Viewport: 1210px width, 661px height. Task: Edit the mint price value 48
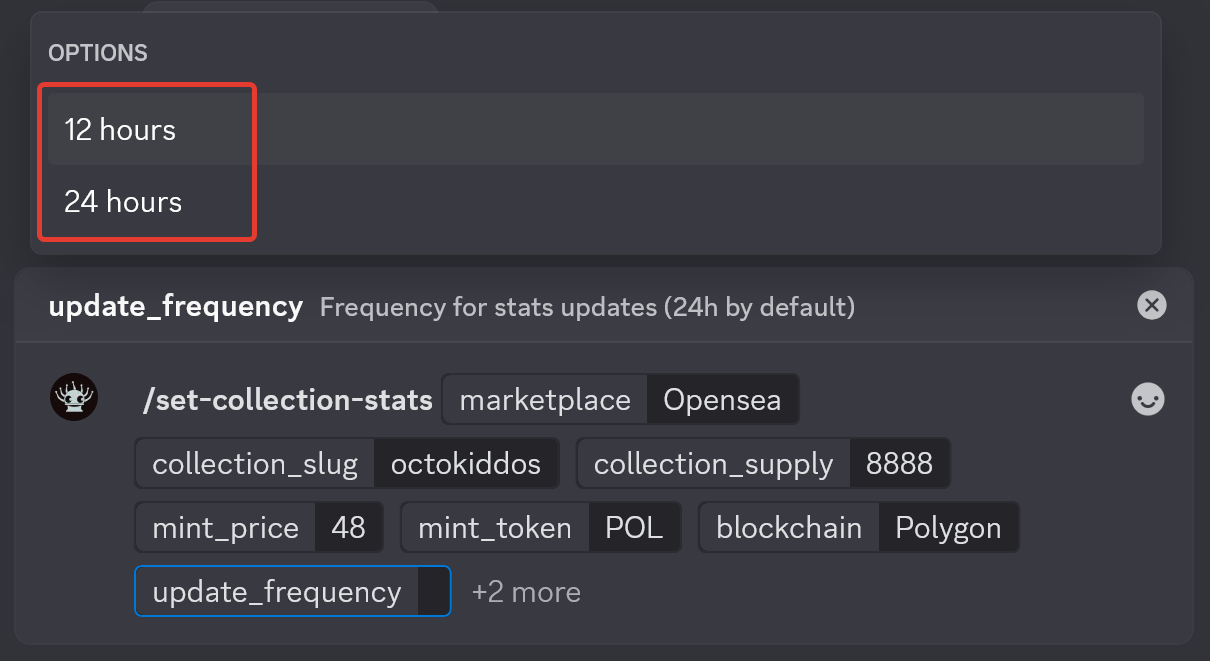point(348,527)
